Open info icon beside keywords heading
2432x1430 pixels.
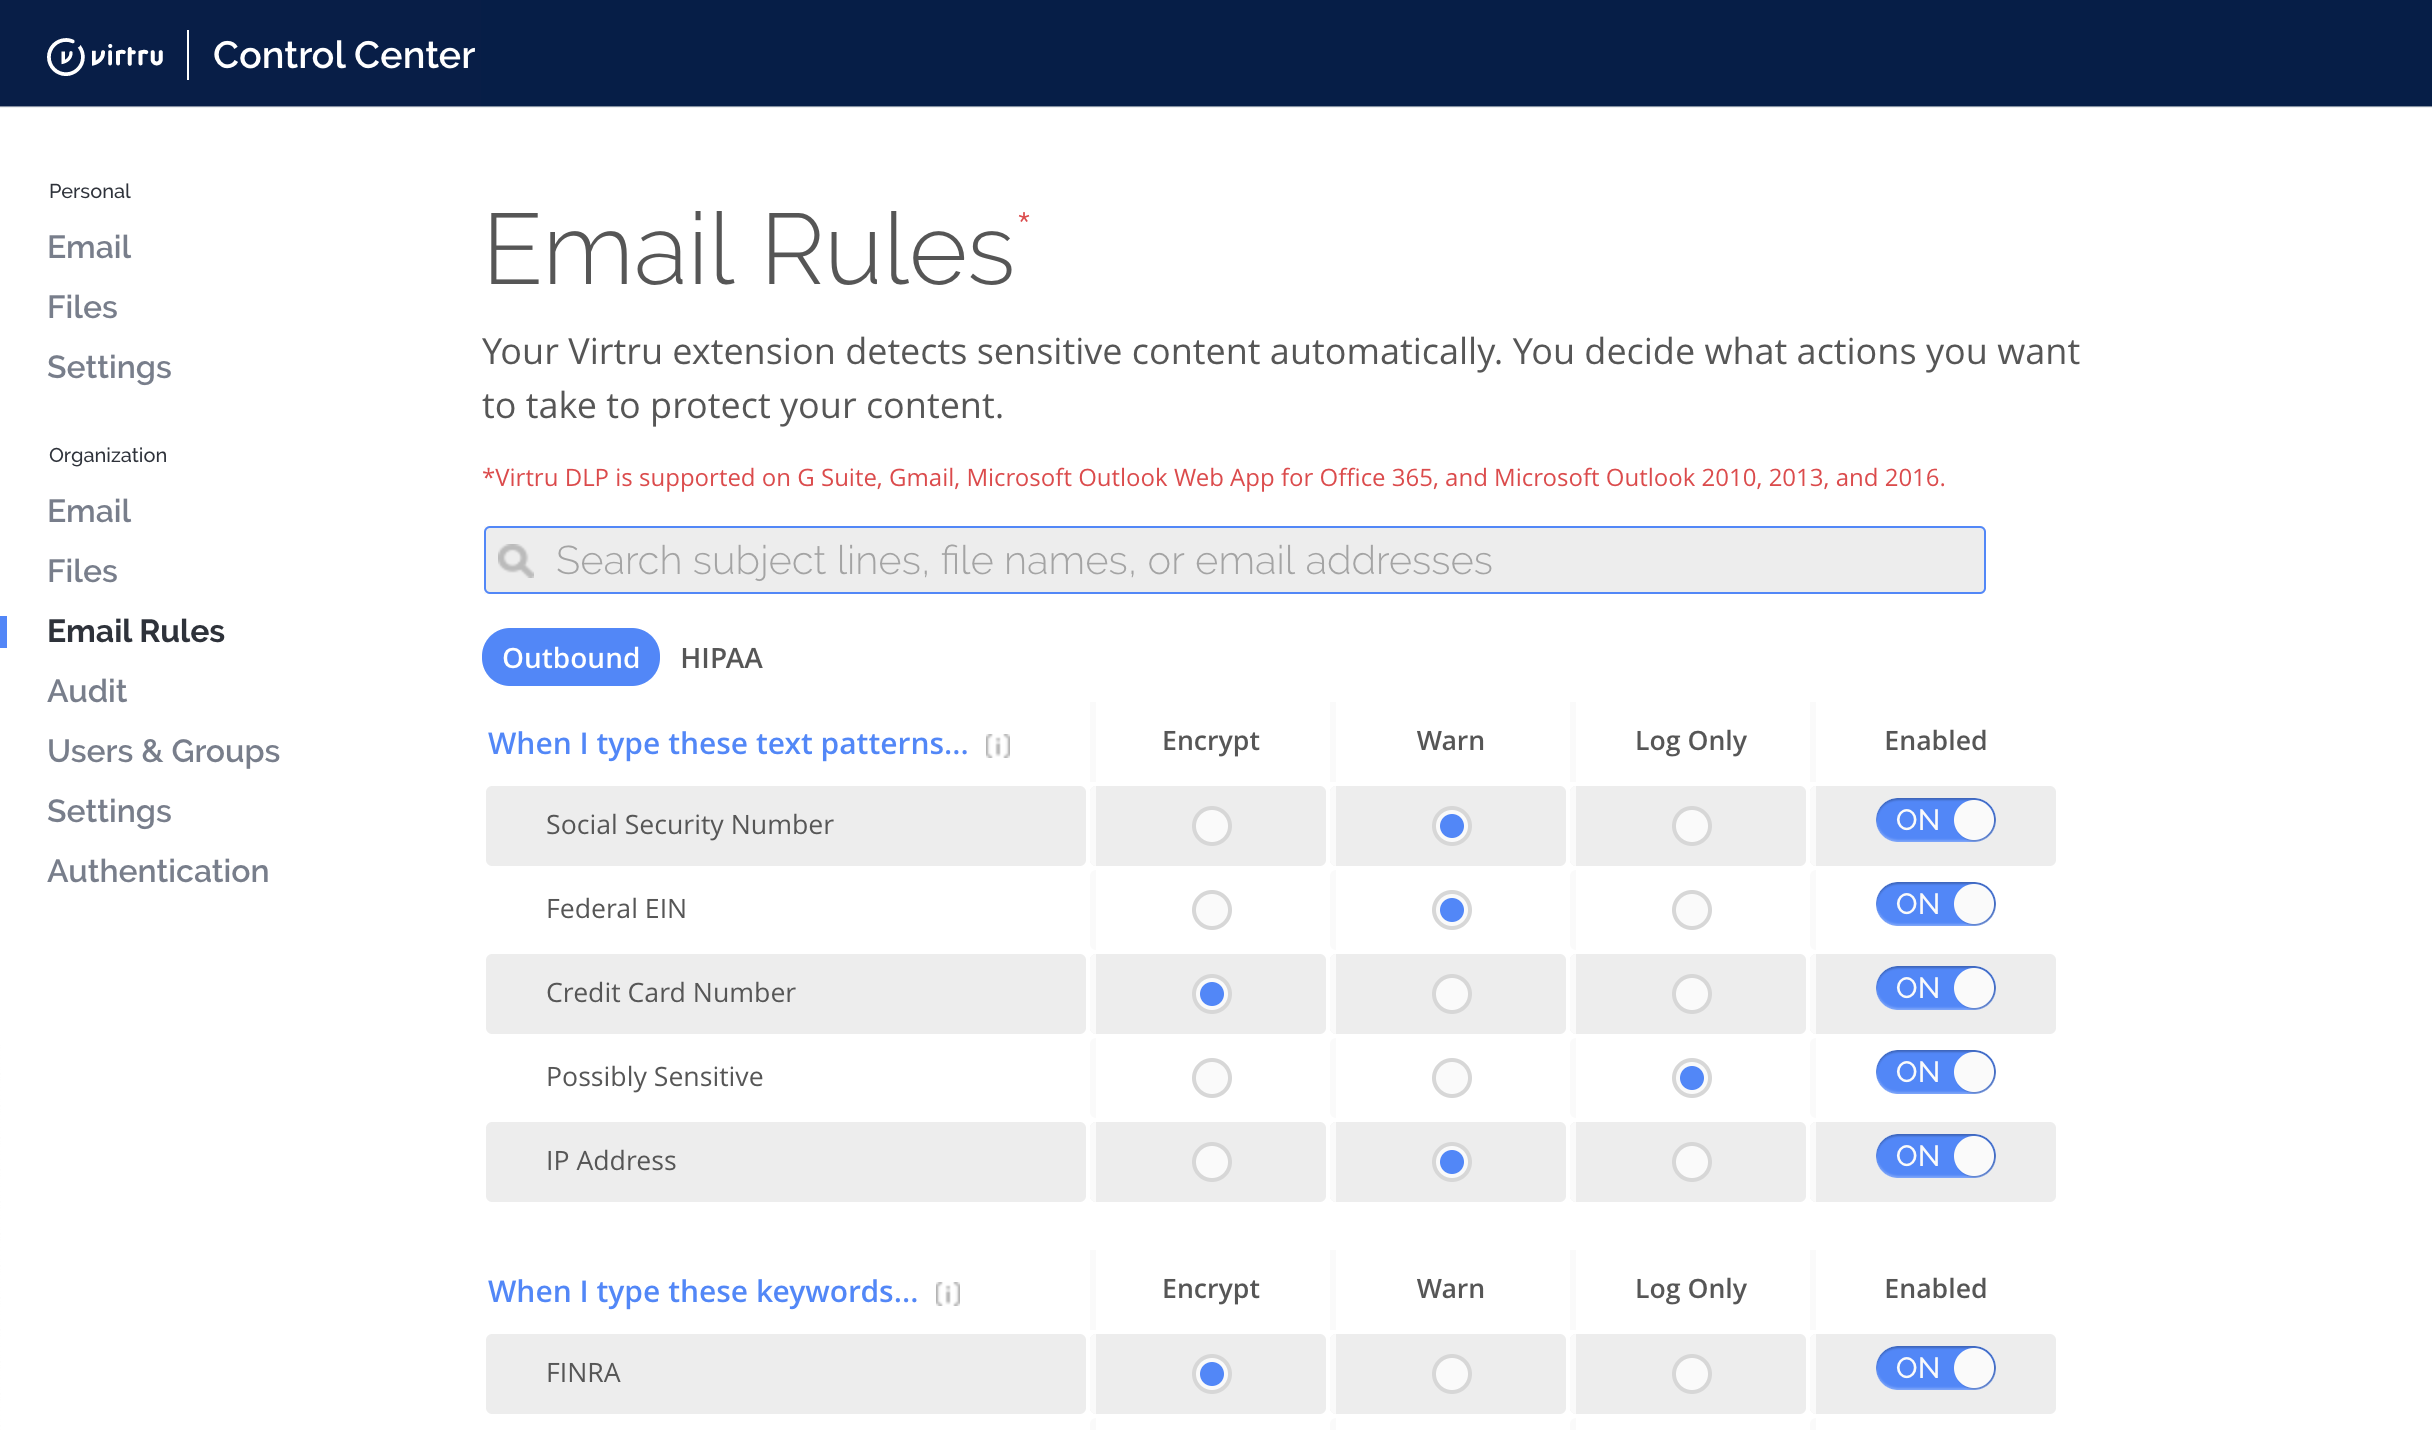click(948, 1293)
